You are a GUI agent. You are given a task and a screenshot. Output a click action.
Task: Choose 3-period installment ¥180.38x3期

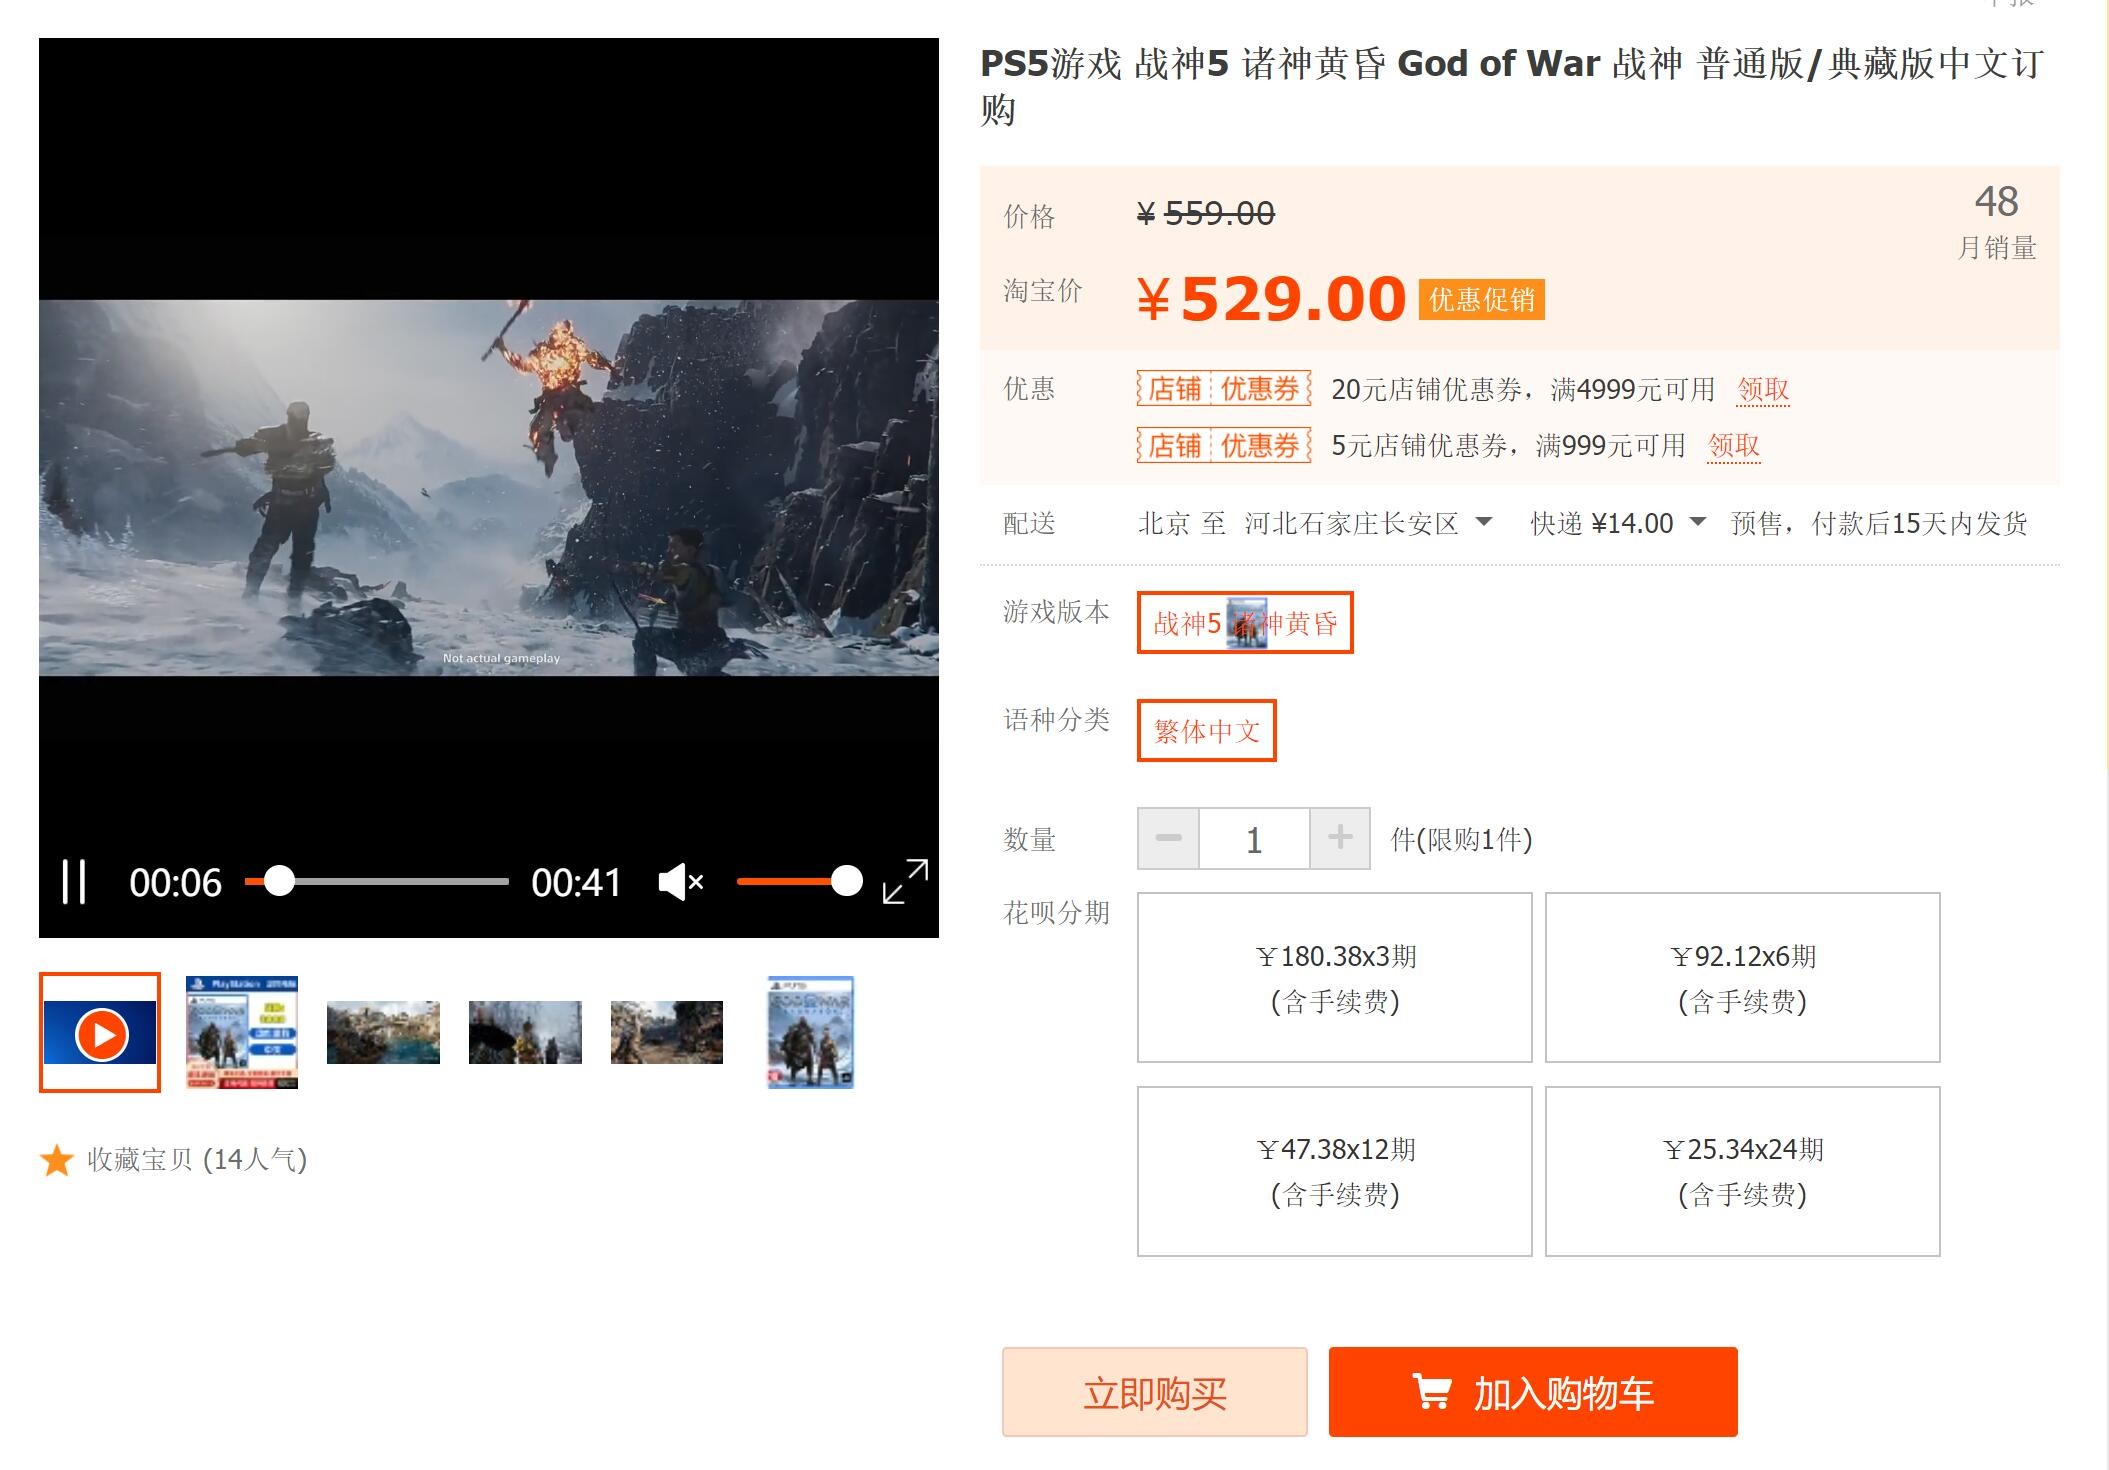[x=1335, y=977]
